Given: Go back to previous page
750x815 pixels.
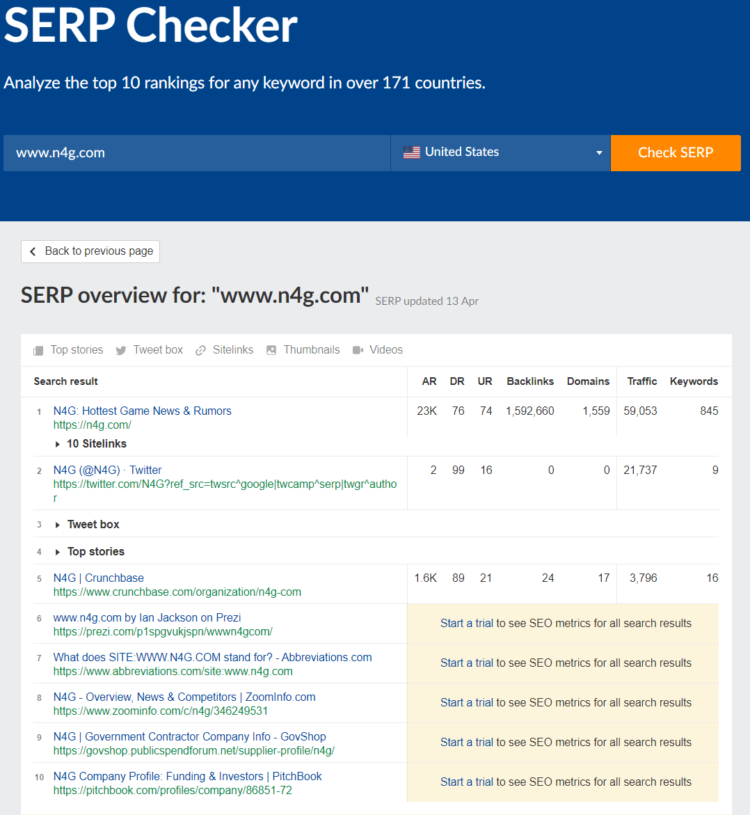Looking at the screenshot, I should point(90,252).
